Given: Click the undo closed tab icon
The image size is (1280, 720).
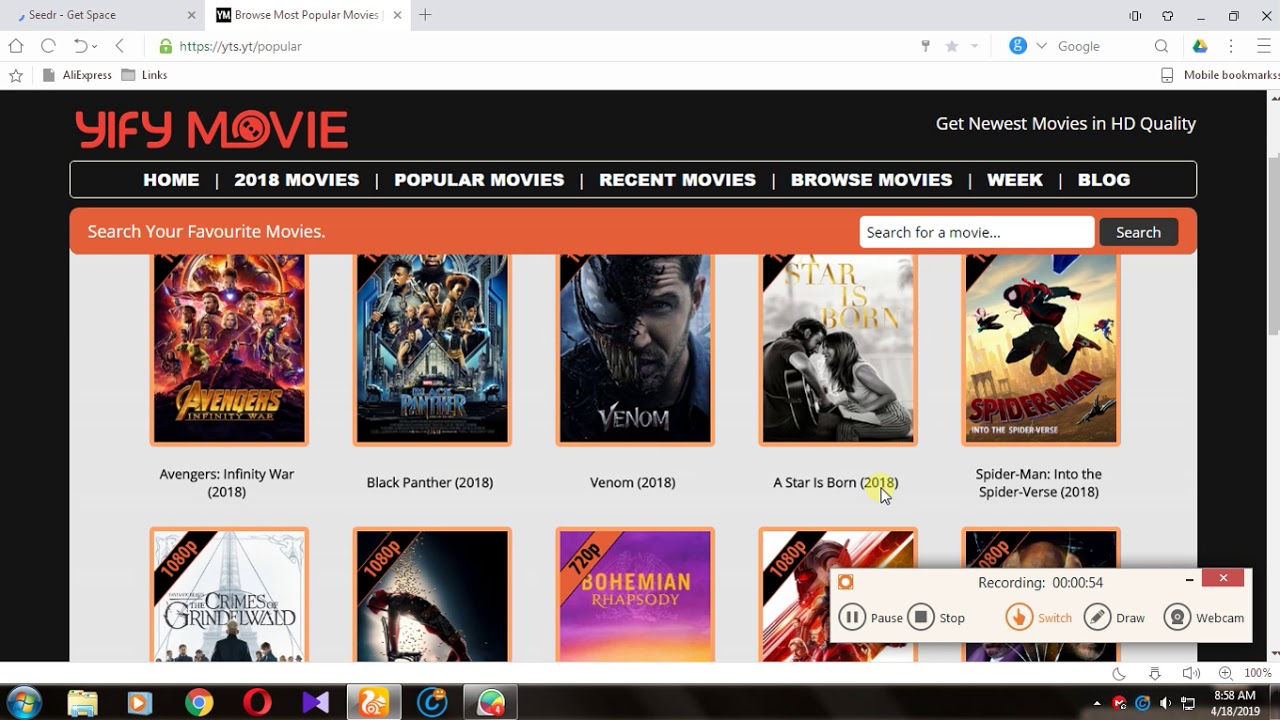Looking at the screenshot, I should click(x=80, y=46).
